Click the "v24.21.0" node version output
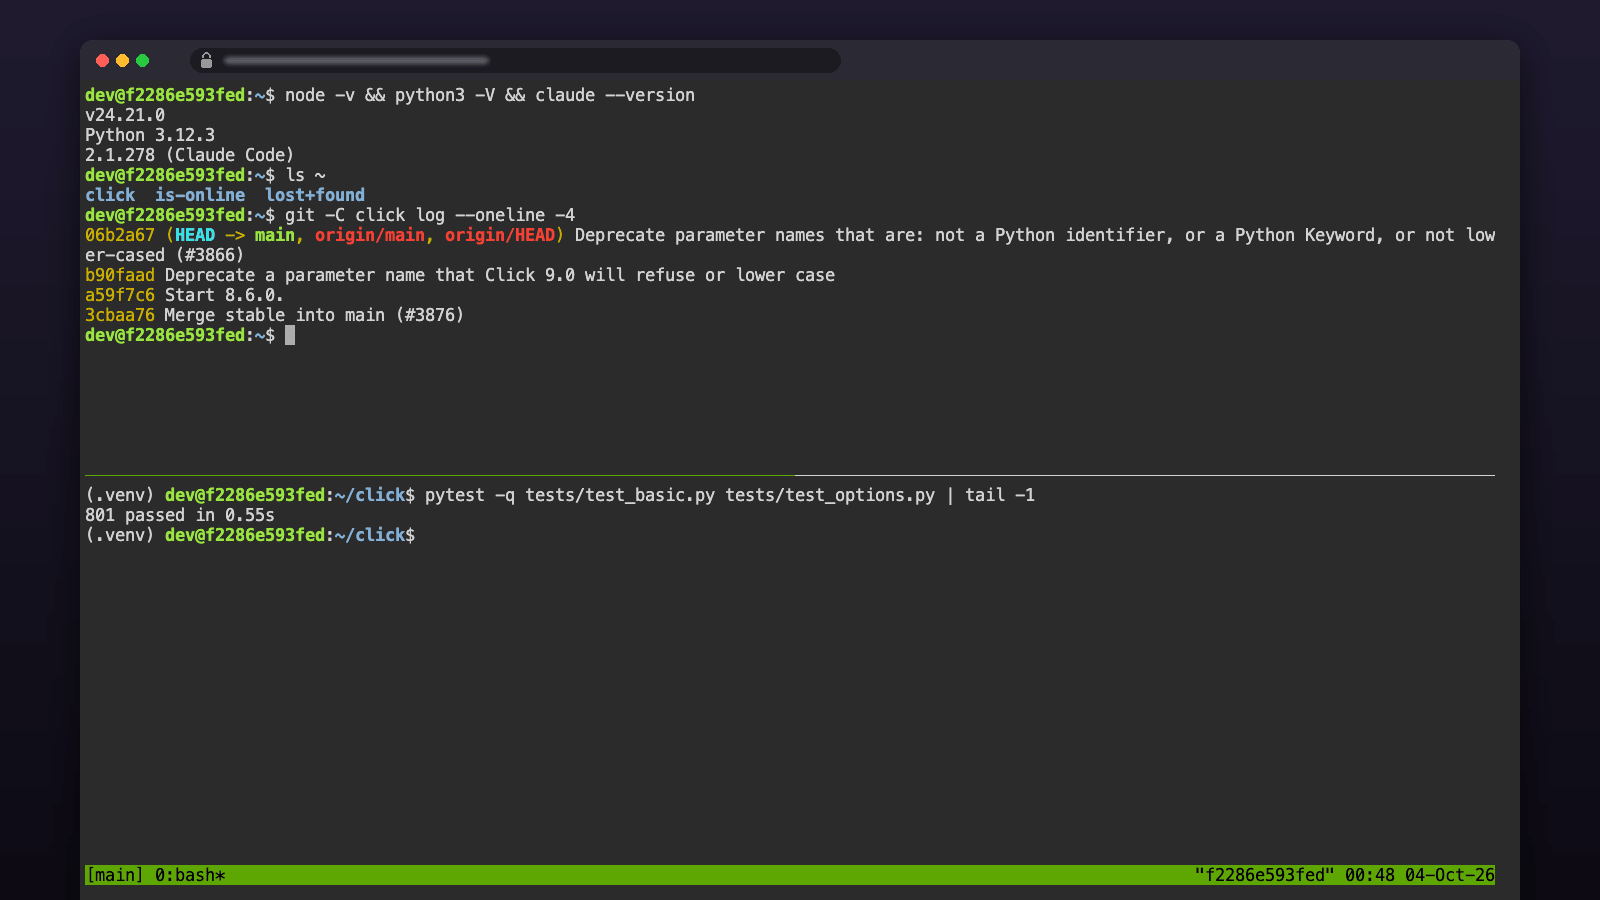Viewport: 1600px width, 900px height. pos(125,115)
